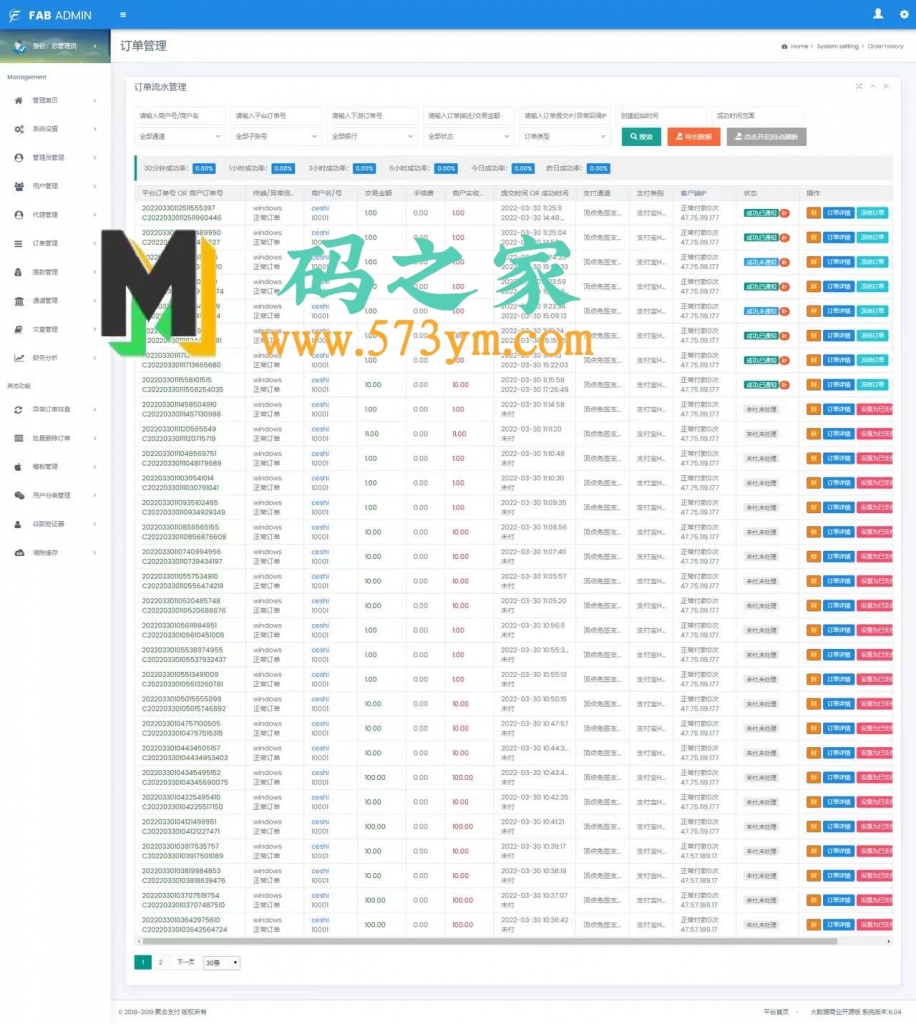Focus the 请输入下游订单号 input field
The height and width of the screenshot is (1024, 916).
tap(372, 116)
